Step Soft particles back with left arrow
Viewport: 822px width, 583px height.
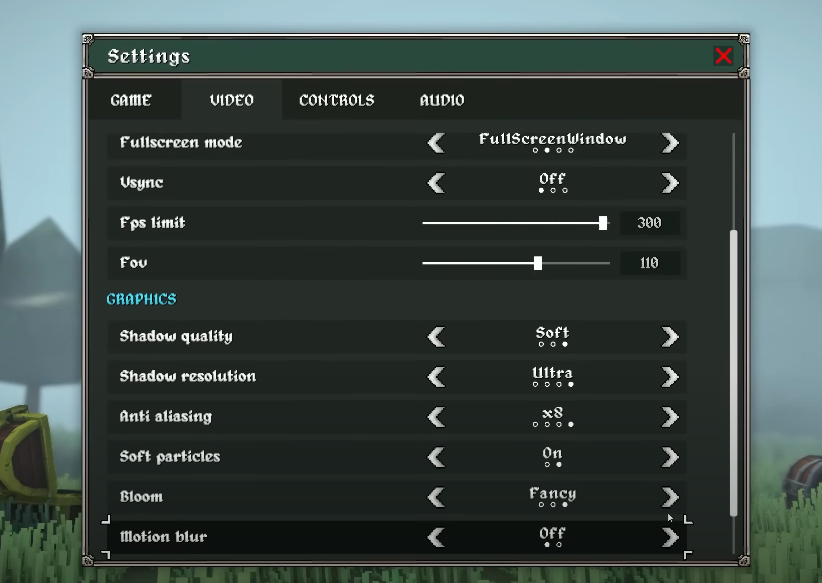pos(436,457)
